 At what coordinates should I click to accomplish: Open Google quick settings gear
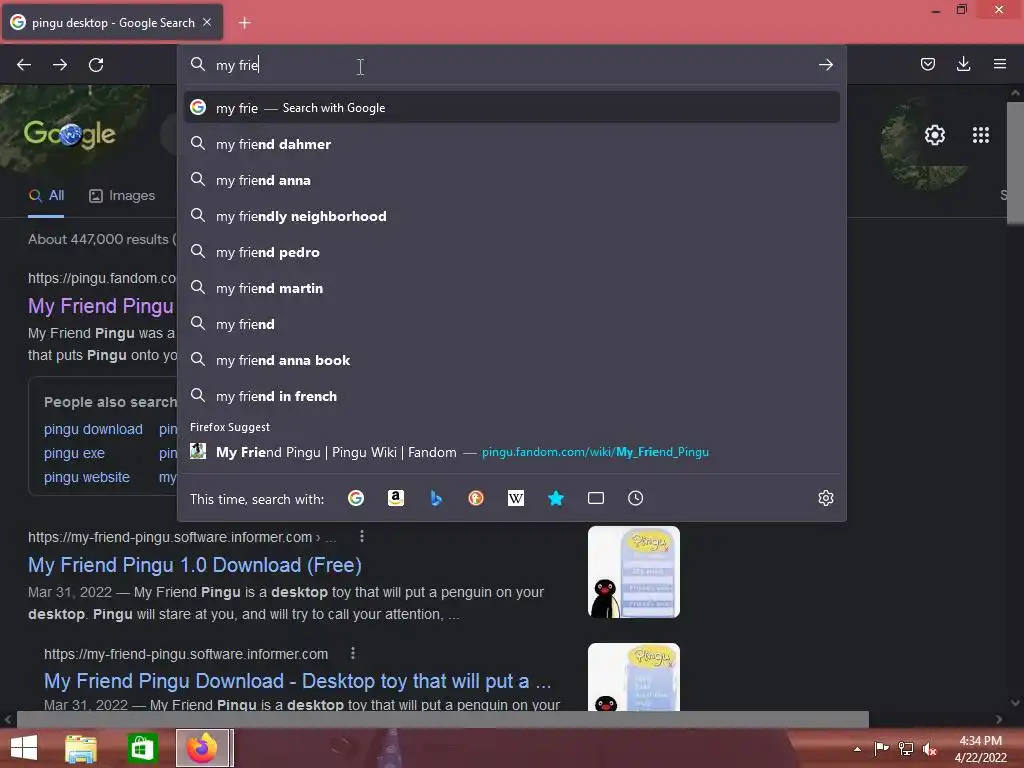935,135
